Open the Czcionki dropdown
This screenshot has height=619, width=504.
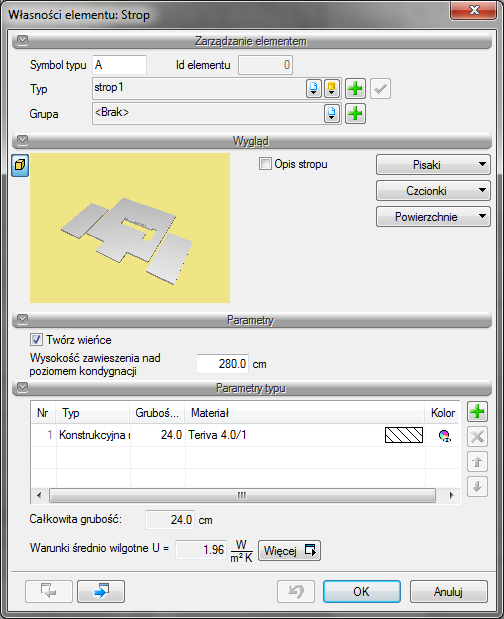pos(433,191)
